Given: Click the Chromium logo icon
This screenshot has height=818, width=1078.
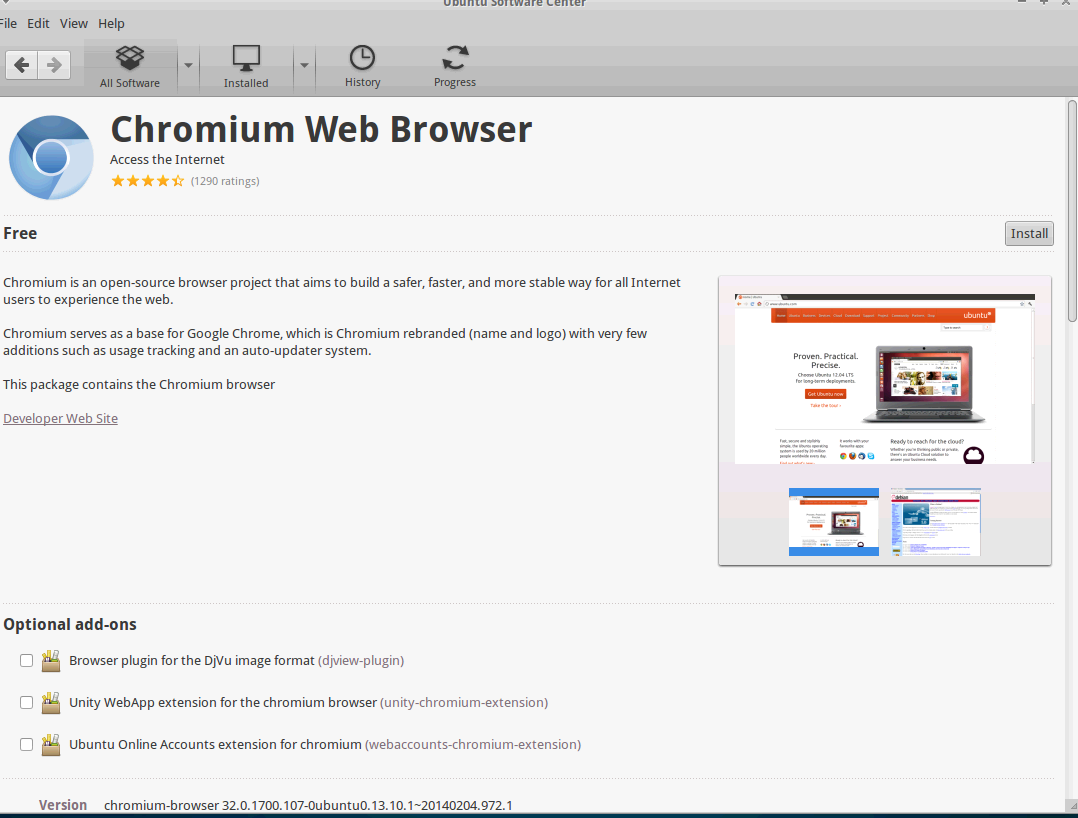Looking at the screenshot, I should point(51,157).
